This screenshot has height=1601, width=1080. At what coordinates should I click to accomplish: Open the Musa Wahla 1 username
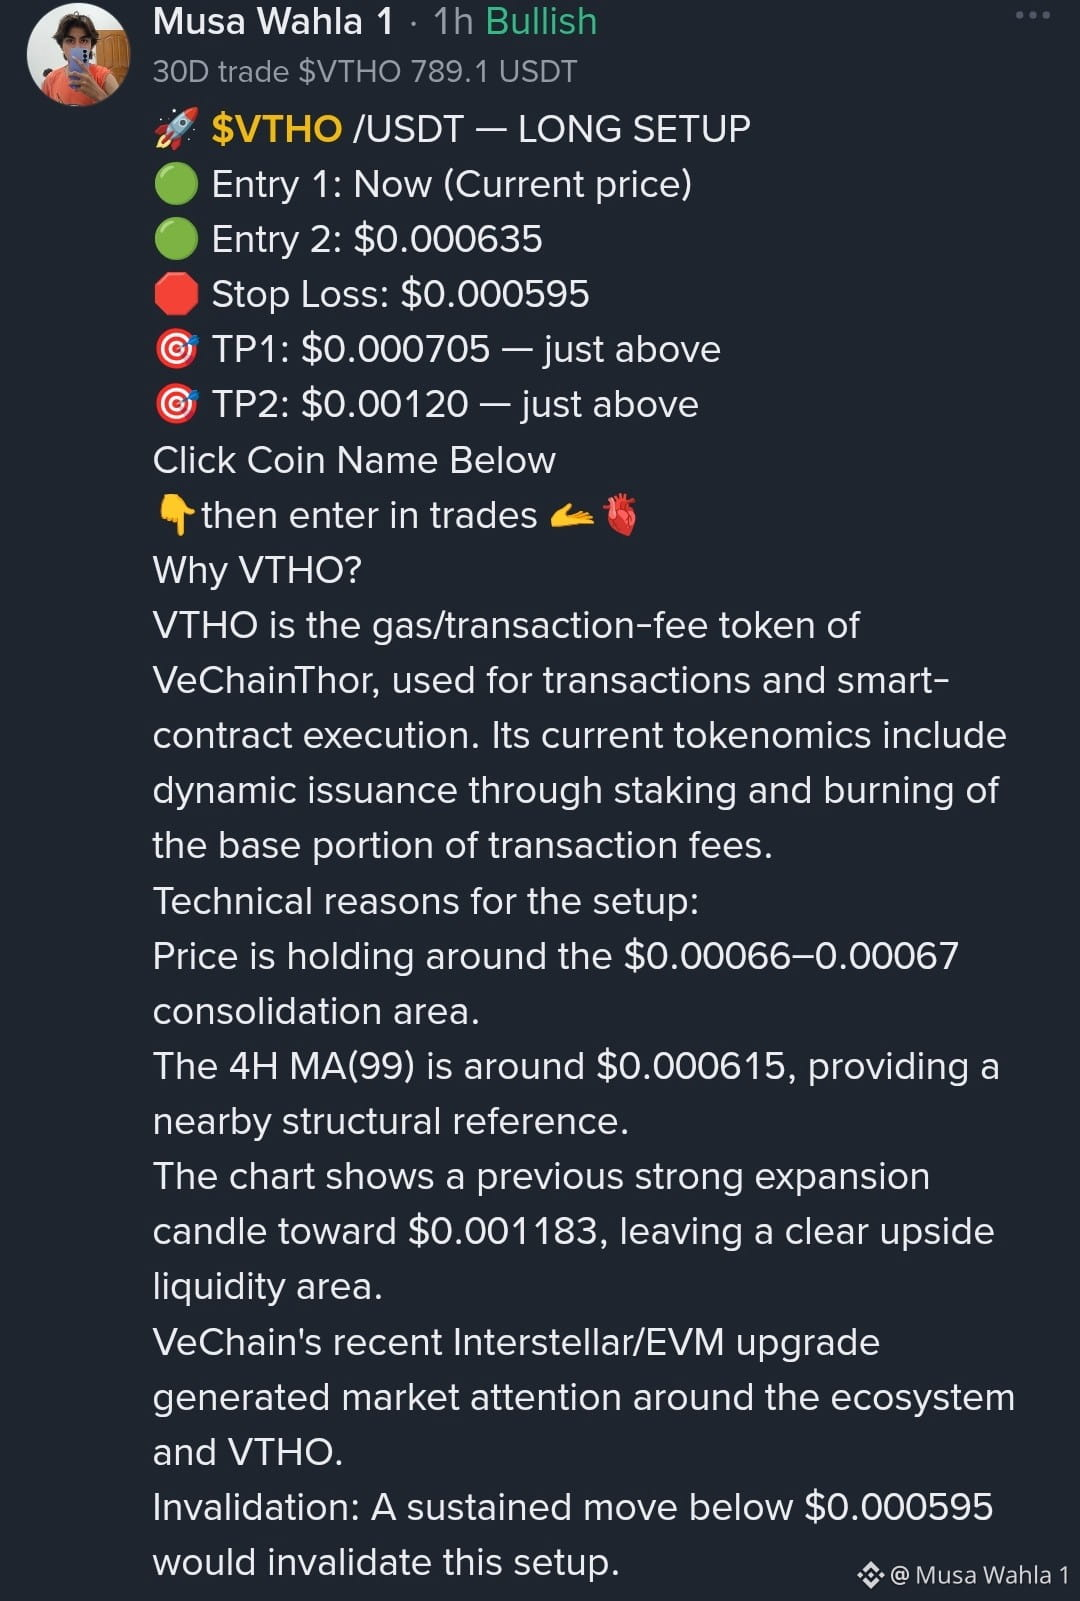click(273, 21)
